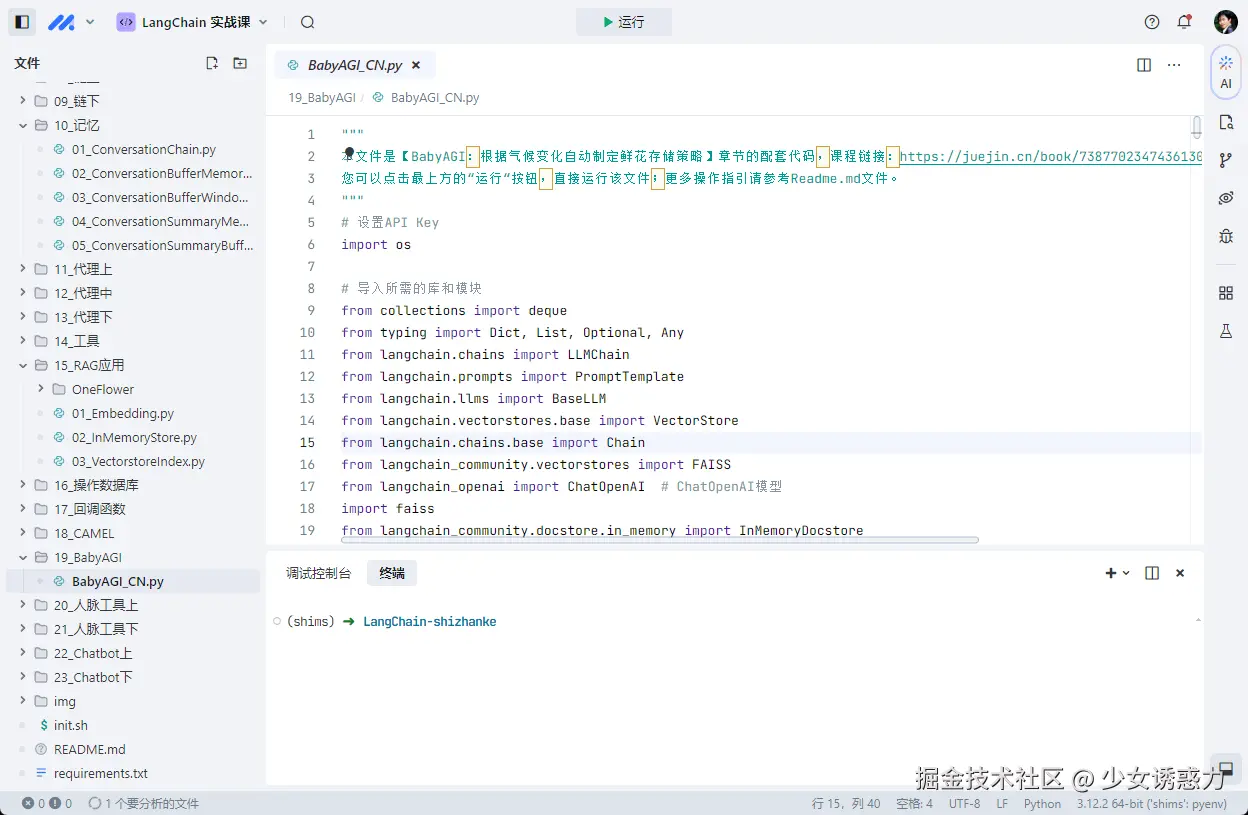
Task: Toggle the left sidebar panel icon
Action: pyautogui.click(x=22, y=22)
